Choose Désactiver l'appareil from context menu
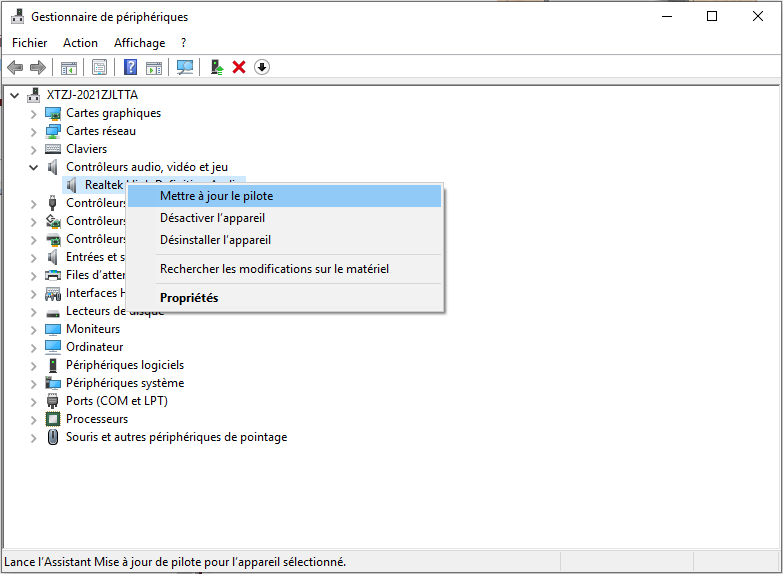 coord(285,218)
